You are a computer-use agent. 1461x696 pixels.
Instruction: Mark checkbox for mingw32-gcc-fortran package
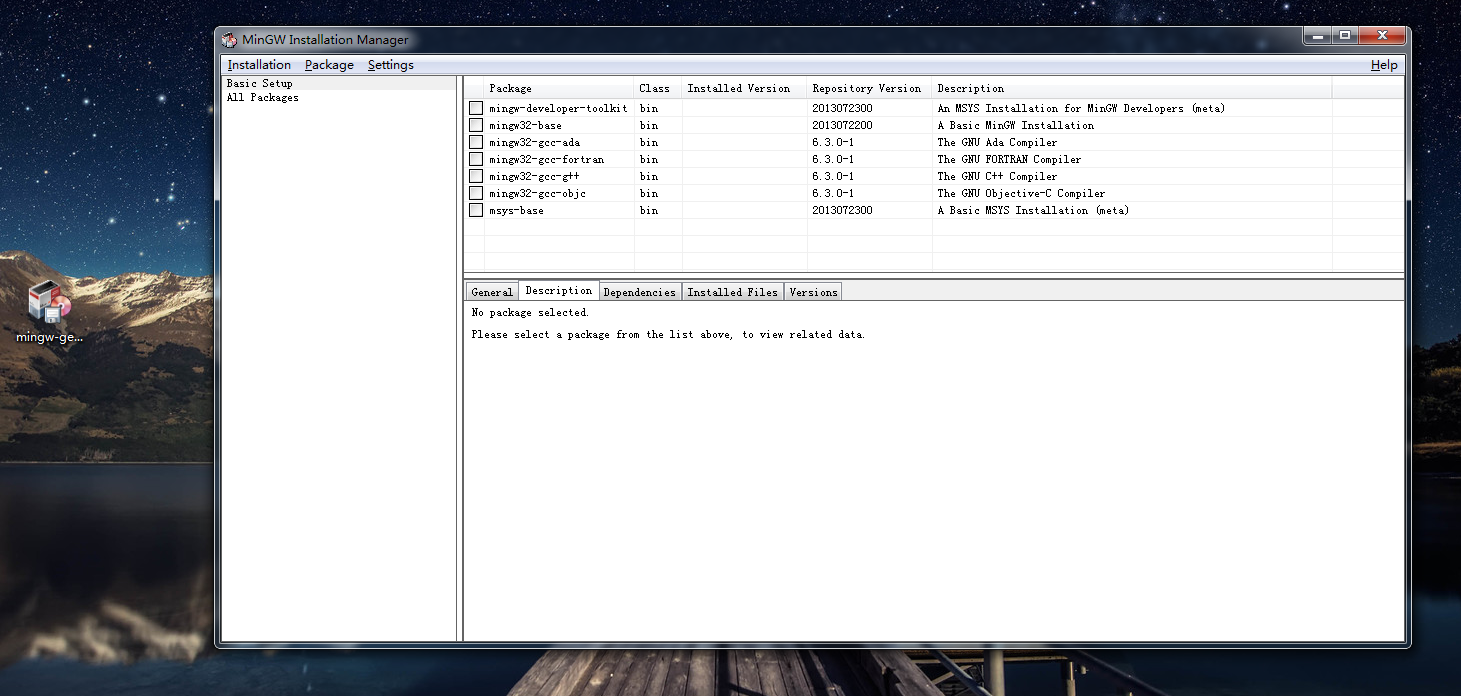[476, 159]
